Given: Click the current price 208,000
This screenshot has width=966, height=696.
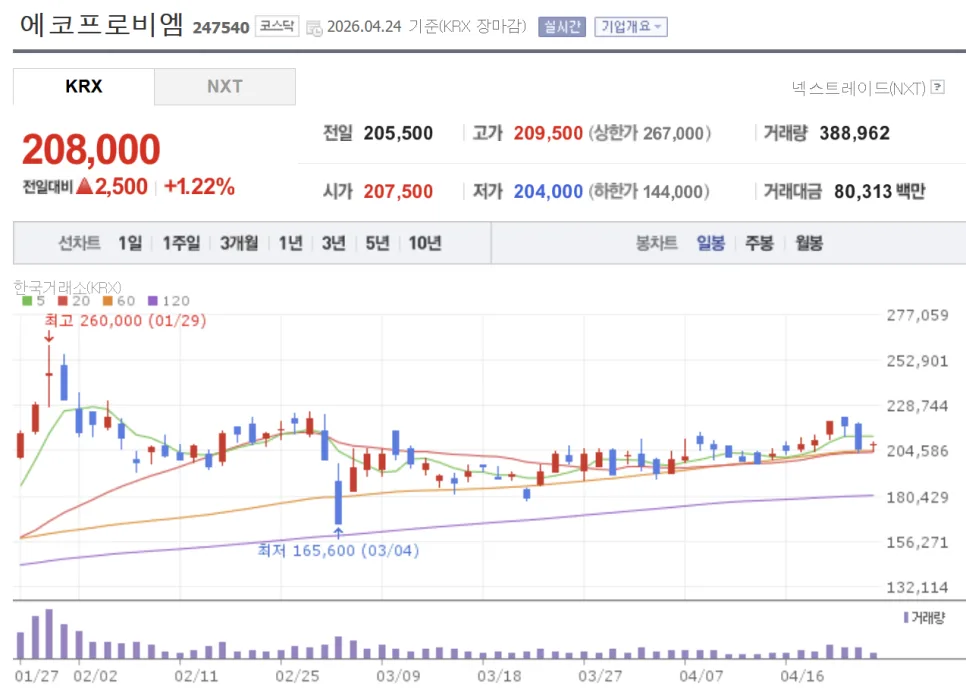Looking at the screenshot, I should pos(91,150).
